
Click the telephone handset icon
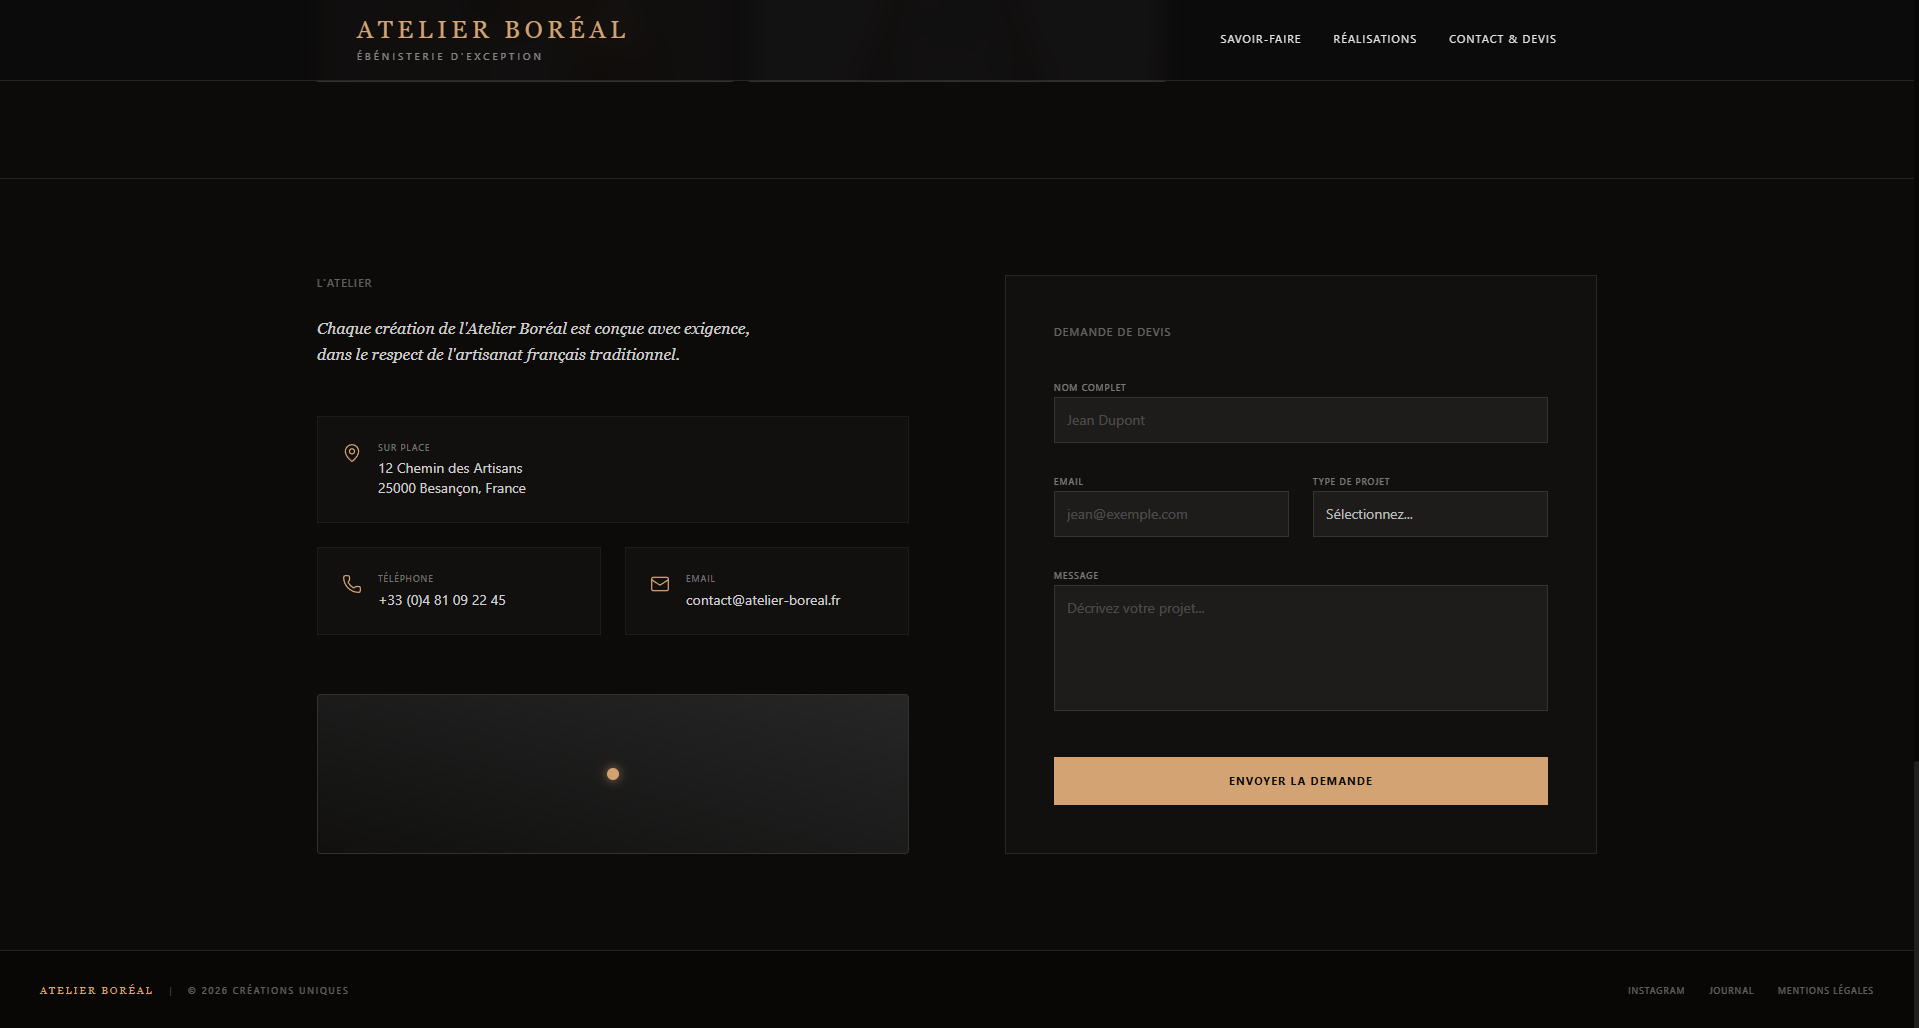[352, 584]
